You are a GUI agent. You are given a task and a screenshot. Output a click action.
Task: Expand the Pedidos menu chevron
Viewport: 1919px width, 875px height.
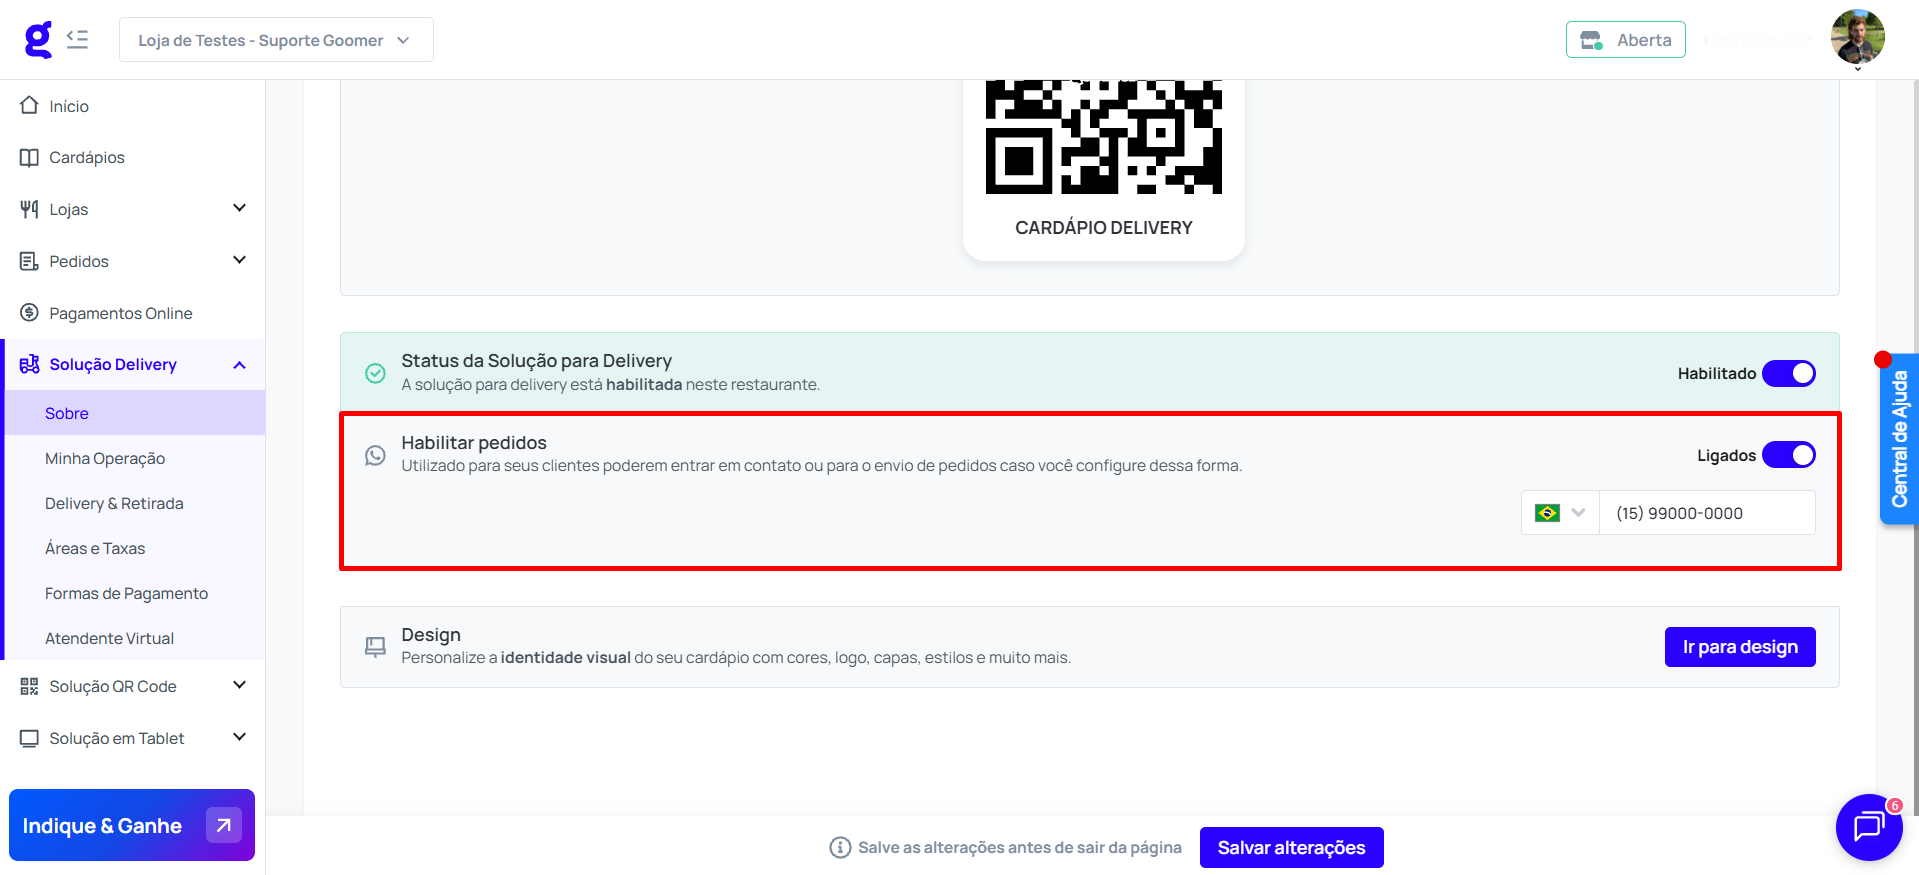click(x=239, y=260)
